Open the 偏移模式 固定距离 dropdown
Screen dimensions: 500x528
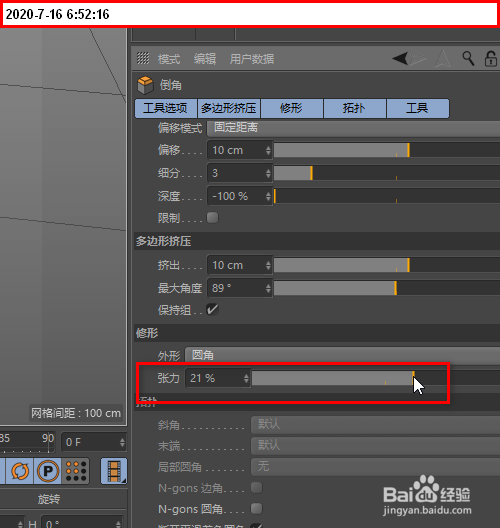[x=354, y=128]
